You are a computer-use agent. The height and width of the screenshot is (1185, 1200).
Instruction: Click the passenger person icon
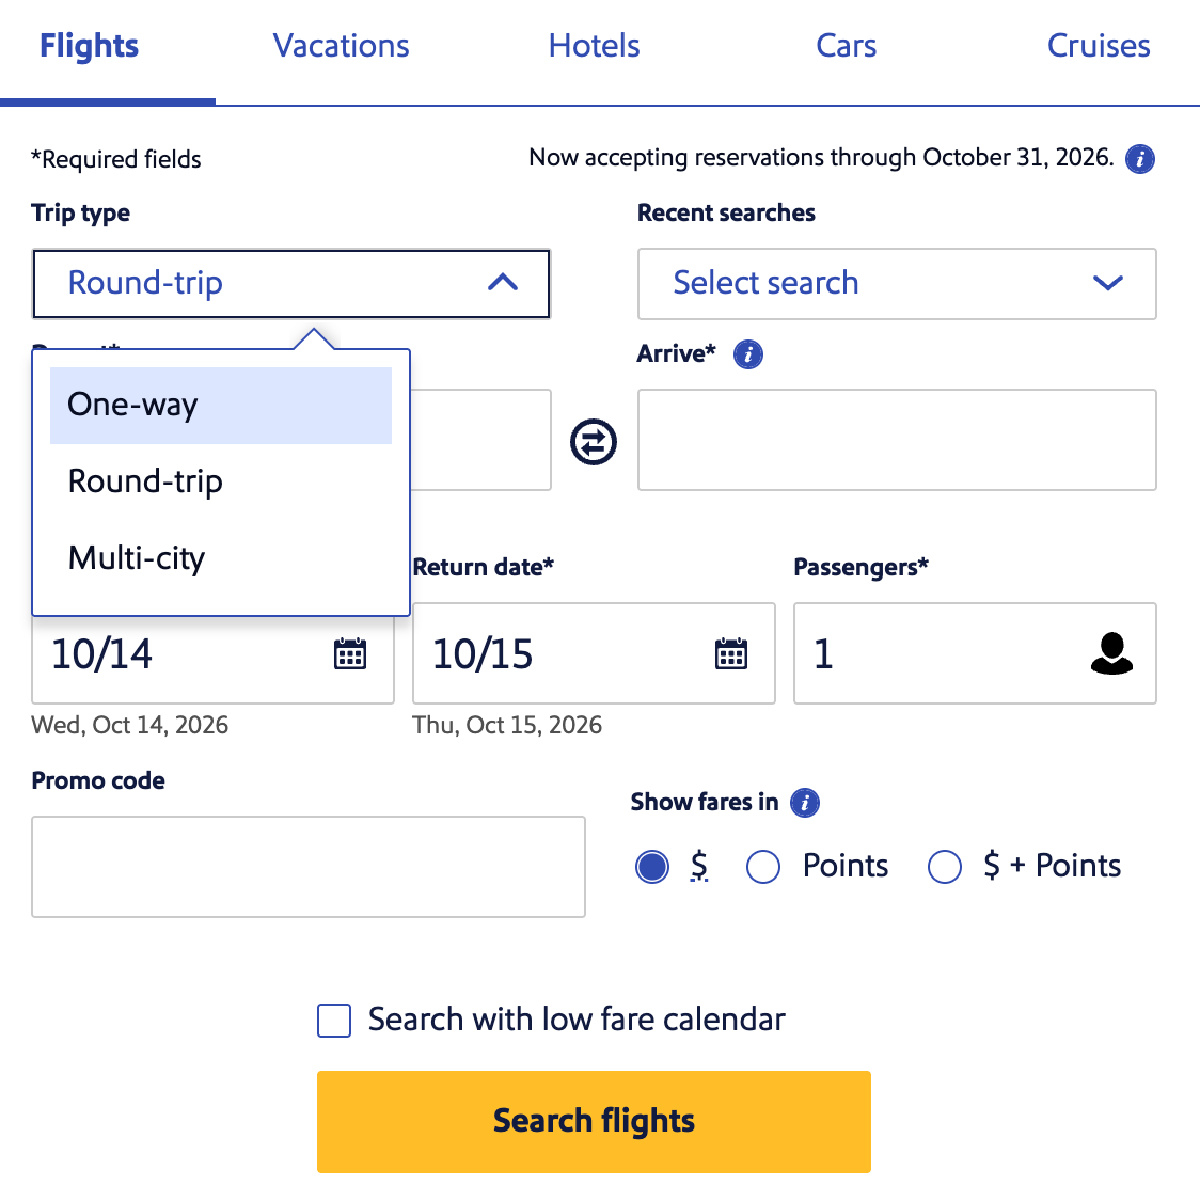pos(1112,653)
